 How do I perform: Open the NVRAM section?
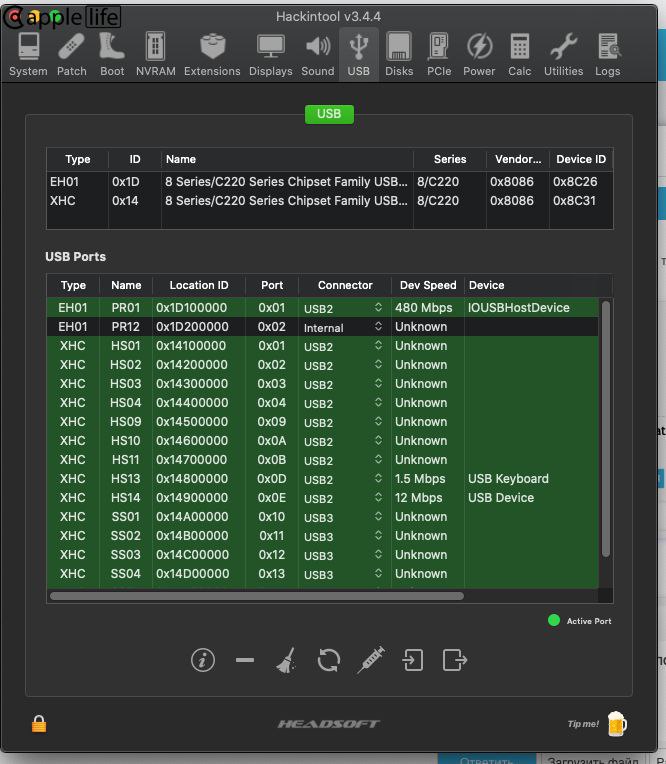click(x=155, y=55)
